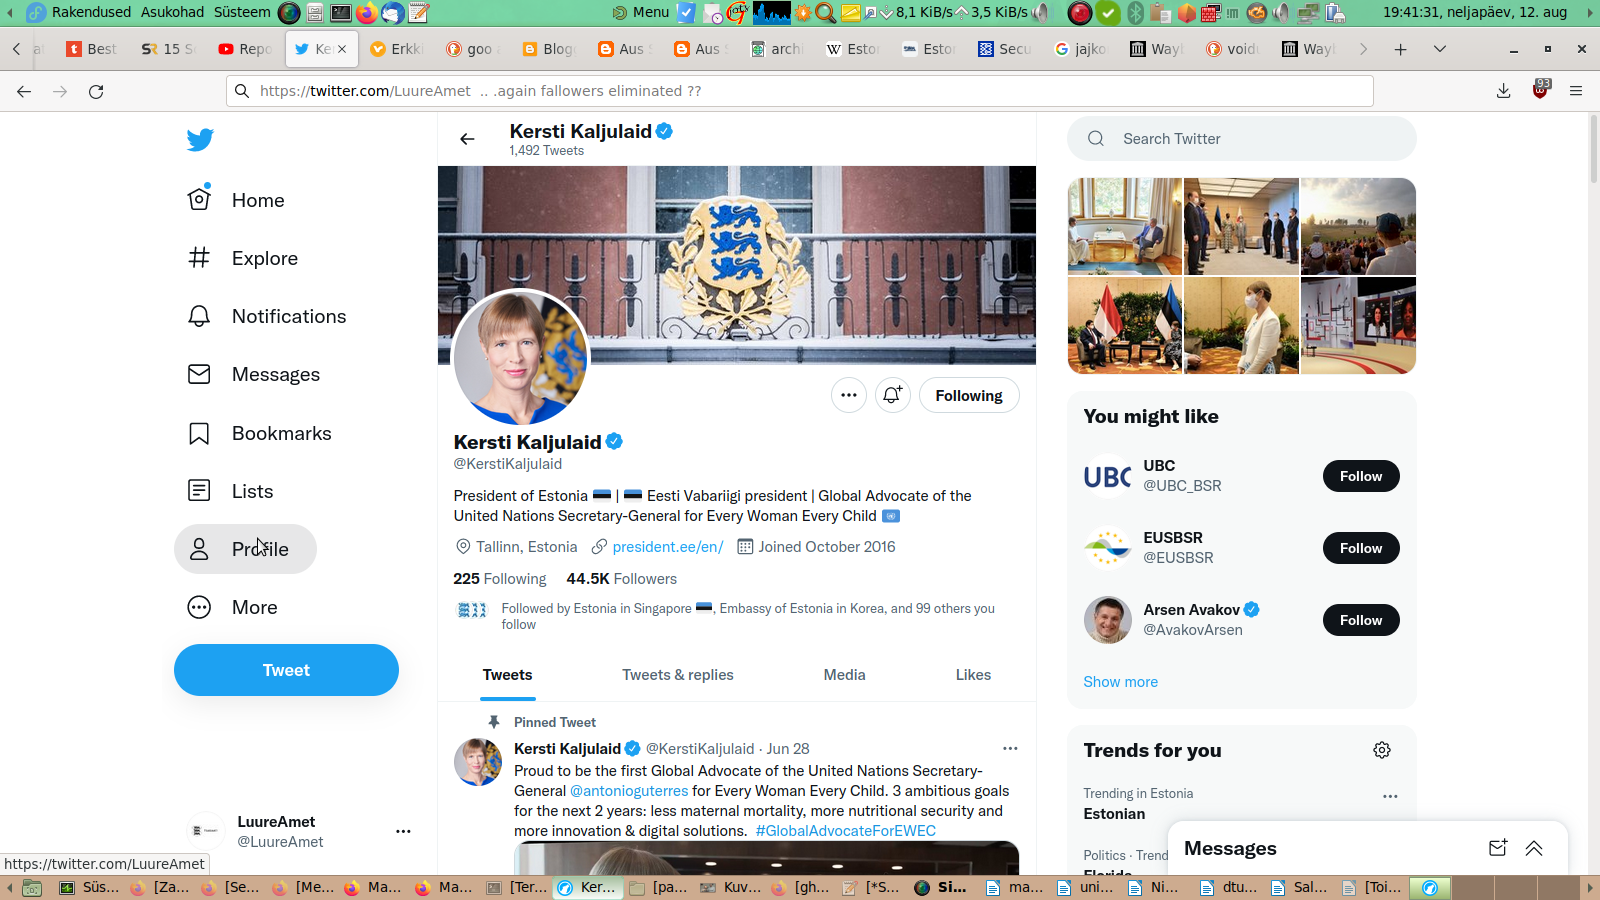
Task: Open Bookmarks in the sidebar
Action: pos(260,433)
